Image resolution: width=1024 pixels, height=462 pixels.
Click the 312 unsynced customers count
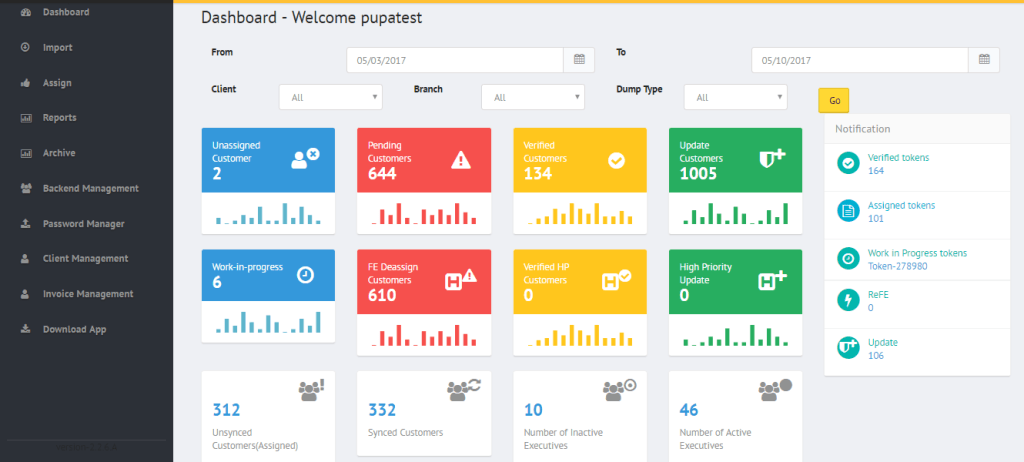point(227,410)
